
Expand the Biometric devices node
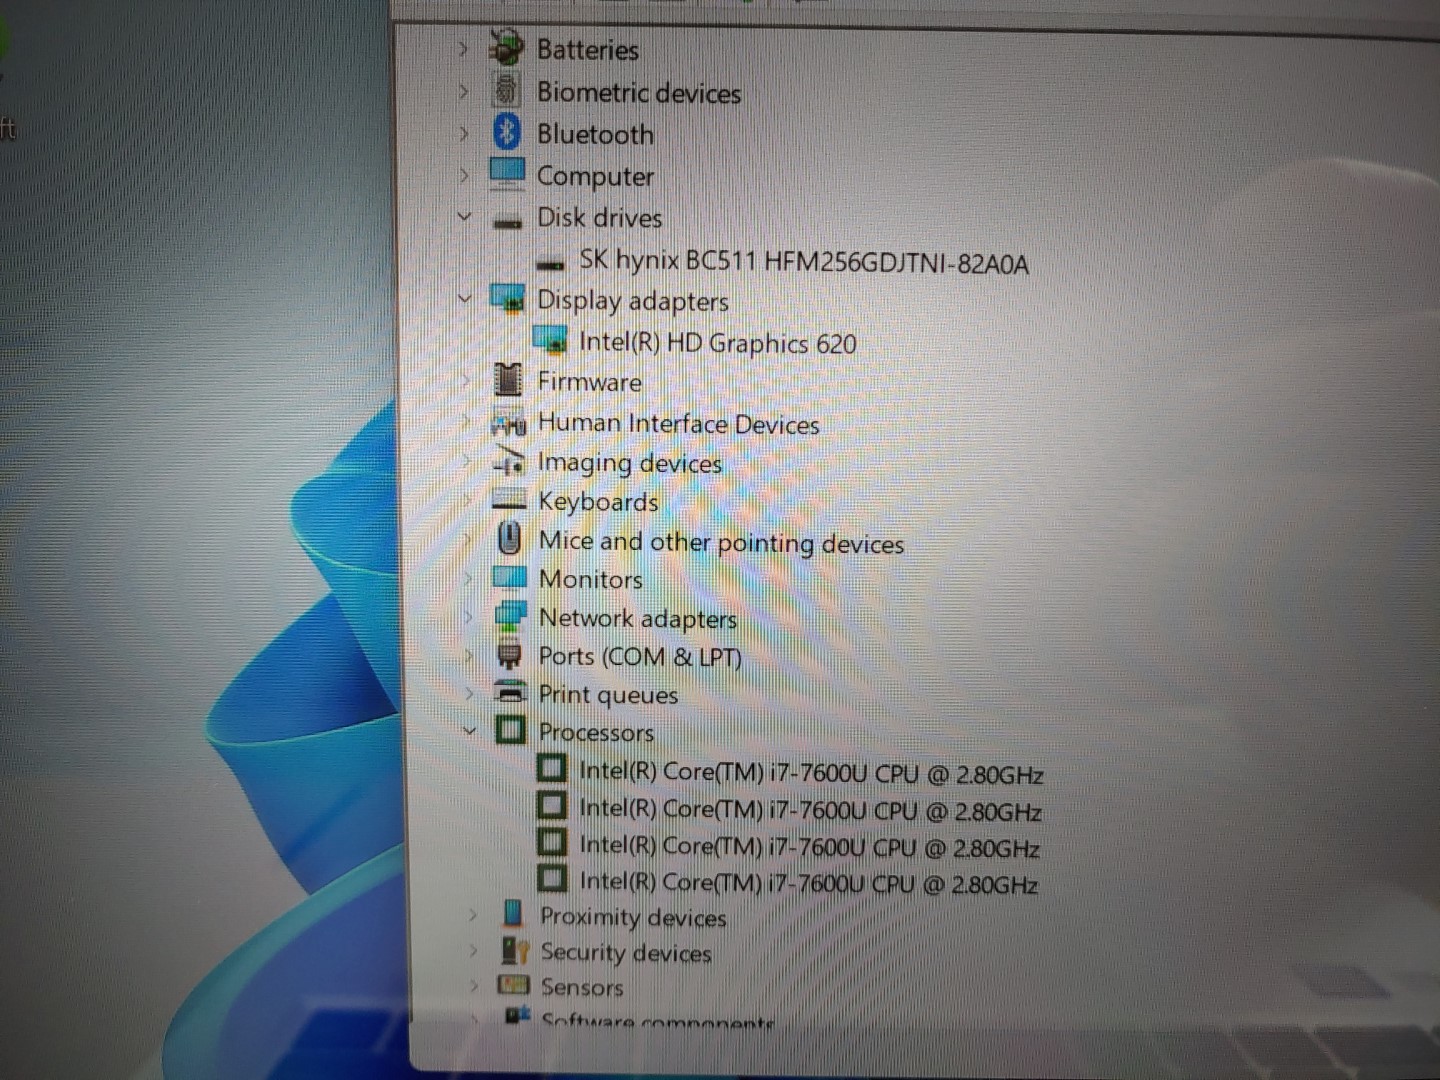462,91
